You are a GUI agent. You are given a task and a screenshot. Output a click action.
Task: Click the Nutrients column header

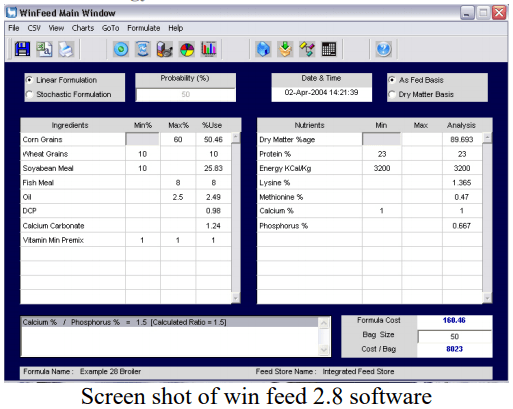tap(309, 125)
